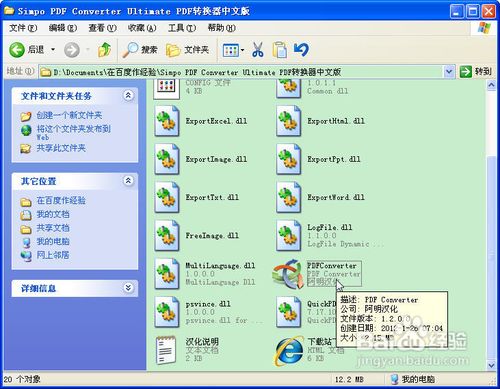Viewport: 500px width, 389px height.
Task: Open the Tools (工具) menu
Action: click(182, 28)
